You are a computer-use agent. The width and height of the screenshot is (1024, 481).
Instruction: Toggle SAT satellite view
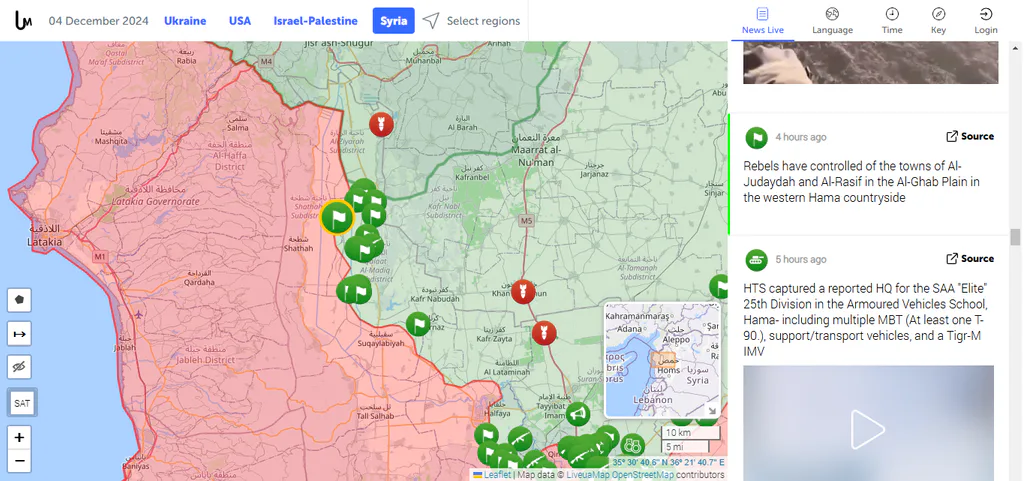point(22,403)
